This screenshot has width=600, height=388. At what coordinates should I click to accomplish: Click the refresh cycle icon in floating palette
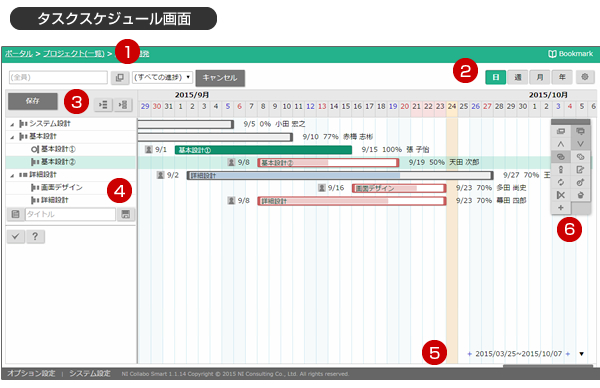click(561, 182)
